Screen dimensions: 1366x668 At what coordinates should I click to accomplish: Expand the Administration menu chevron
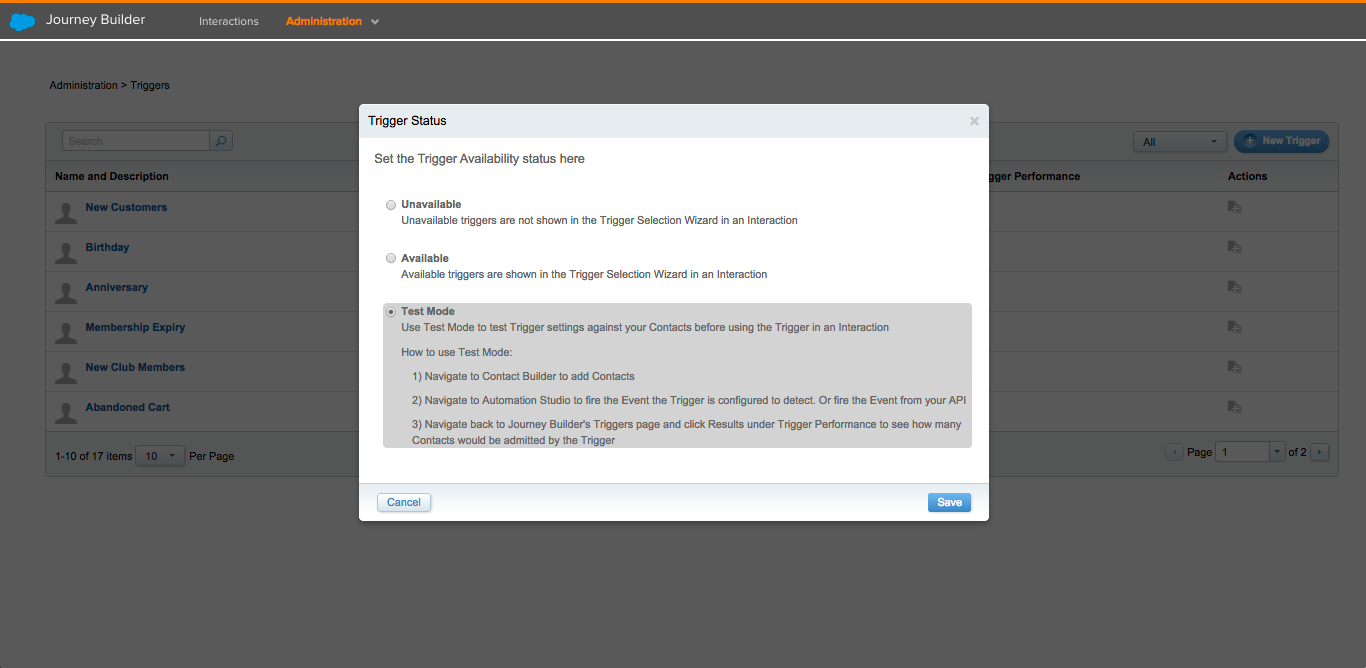[x=375, y=22]
